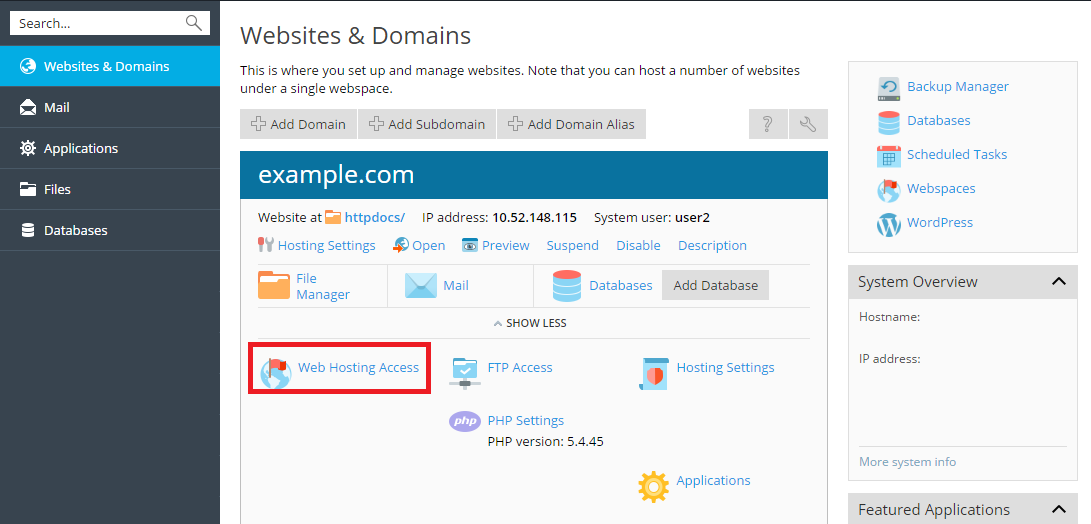This screenshot has width=1091, height=524.
Task: Click the eye icon beside Preview
Action: (470, 245)
